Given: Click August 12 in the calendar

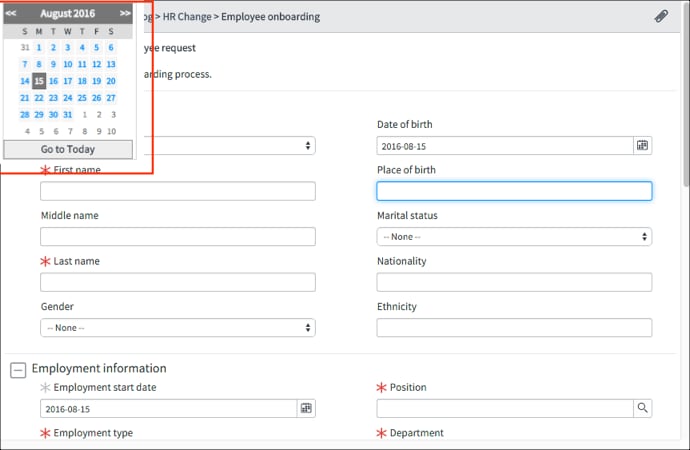Looking at the screenshot, I should (x=96, y=64).
